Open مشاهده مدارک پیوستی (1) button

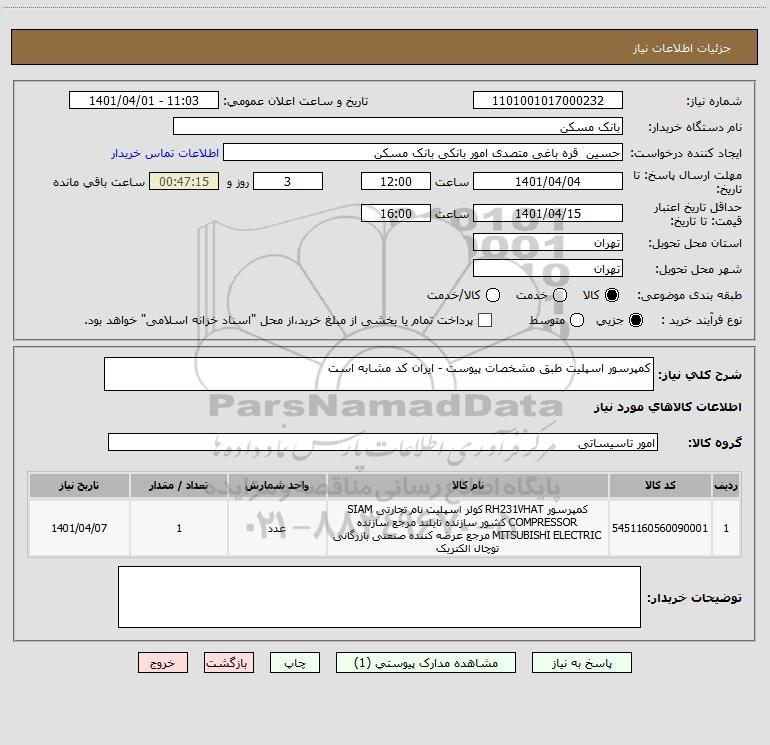[x=426, y=663]
